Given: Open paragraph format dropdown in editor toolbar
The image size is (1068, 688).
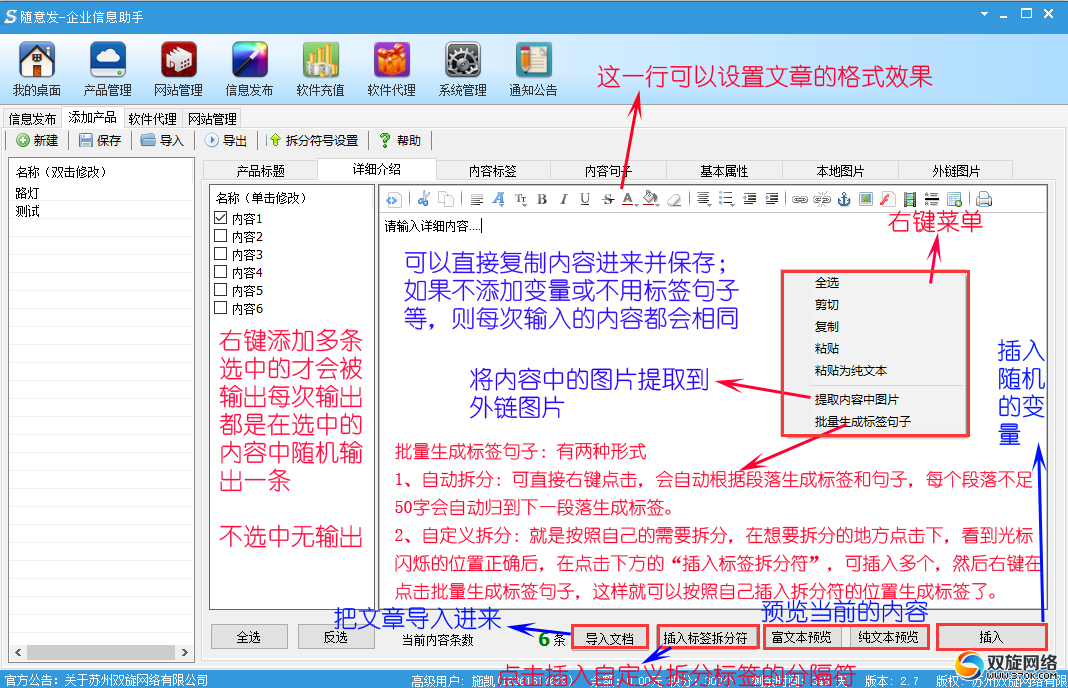Looking at the screenshot, I should tap(477, 199).
